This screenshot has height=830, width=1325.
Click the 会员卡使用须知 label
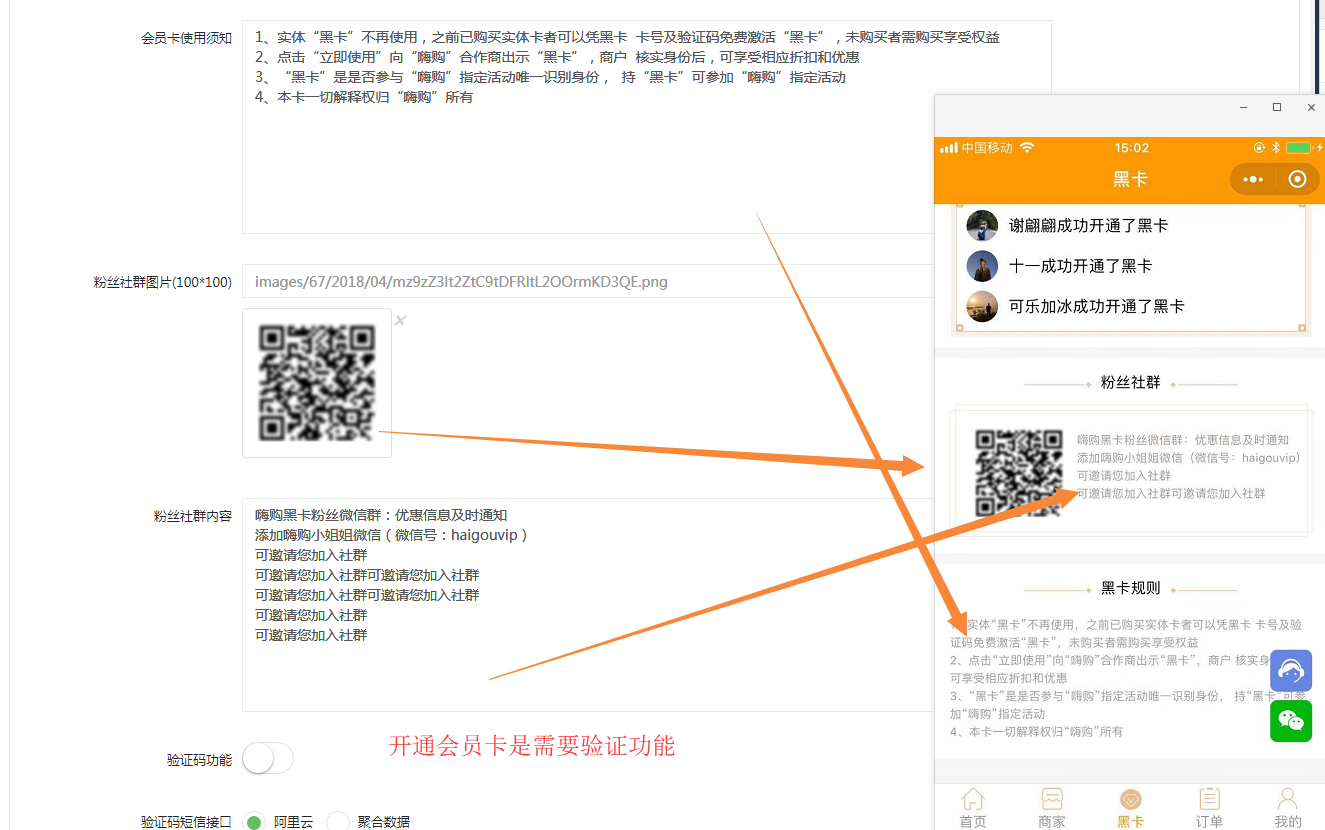pos(186,38)
